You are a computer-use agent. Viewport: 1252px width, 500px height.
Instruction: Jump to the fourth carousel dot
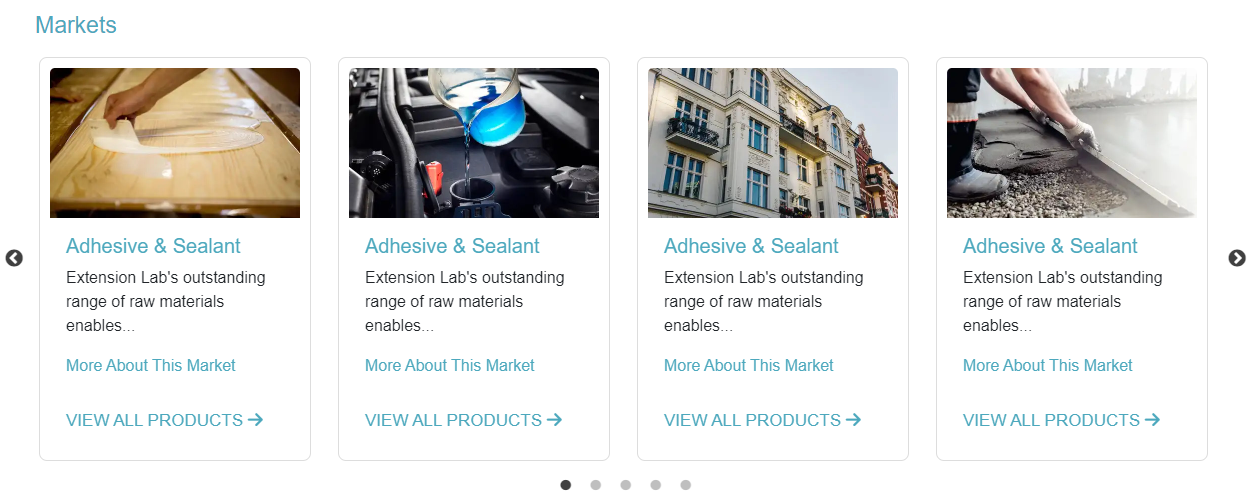tap(656, 485)
